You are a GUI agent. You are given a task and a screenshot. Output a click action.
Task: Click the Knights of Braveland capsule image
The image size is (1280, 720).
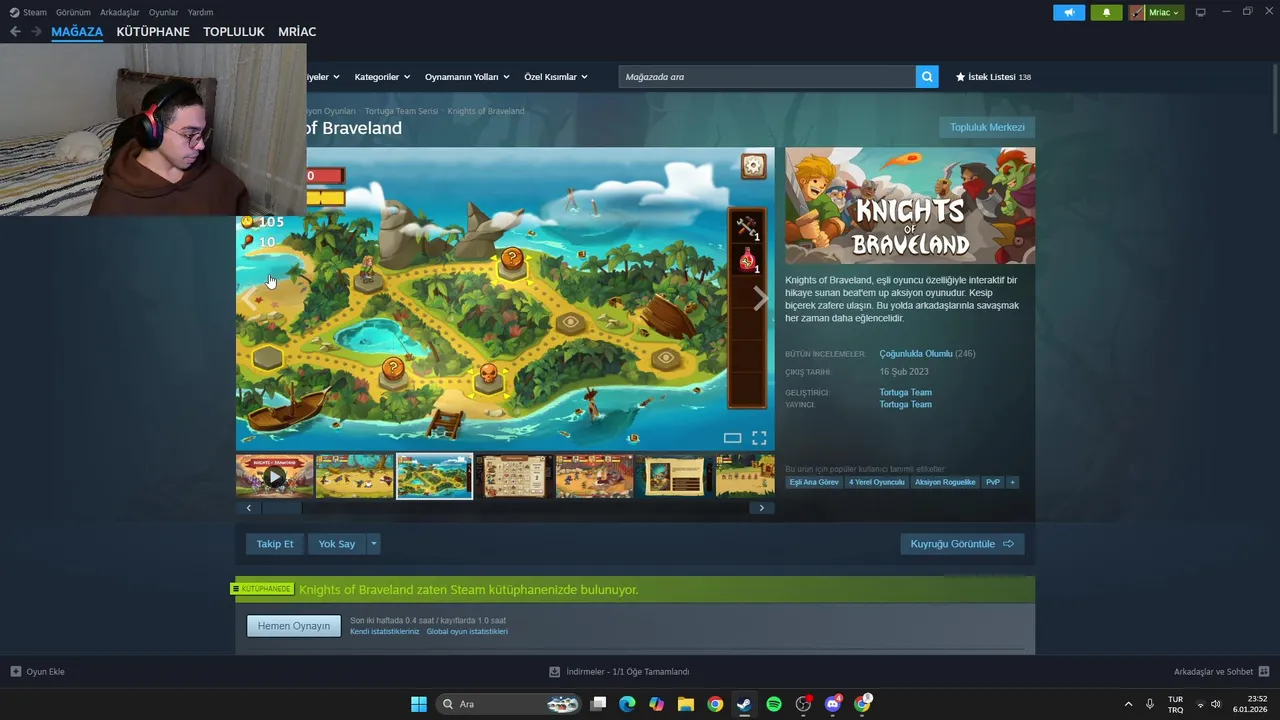[x=910, y=206]
